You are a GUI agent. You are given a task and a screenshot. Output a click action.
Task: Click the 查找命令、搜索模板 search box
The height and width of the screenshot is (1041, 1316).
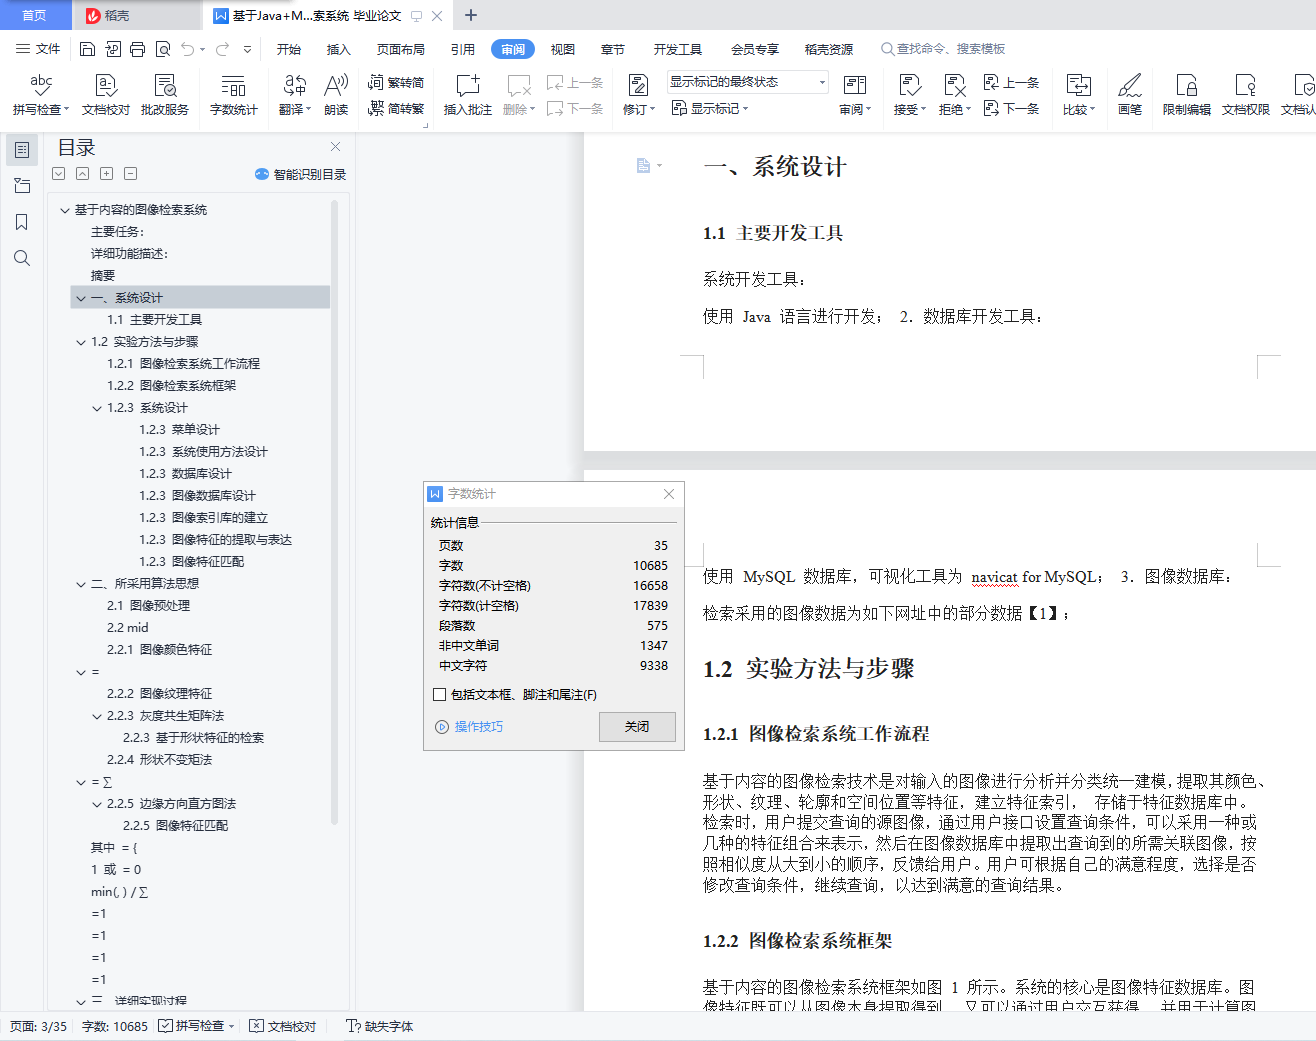[x=943, y=49]
